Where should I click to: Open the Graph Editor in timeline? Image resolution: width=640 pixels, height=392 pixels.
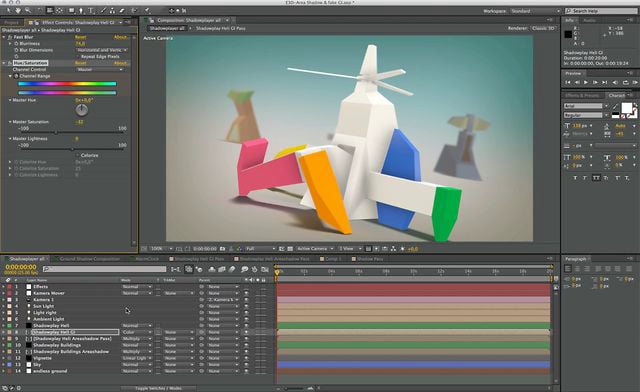coord(265,269)
